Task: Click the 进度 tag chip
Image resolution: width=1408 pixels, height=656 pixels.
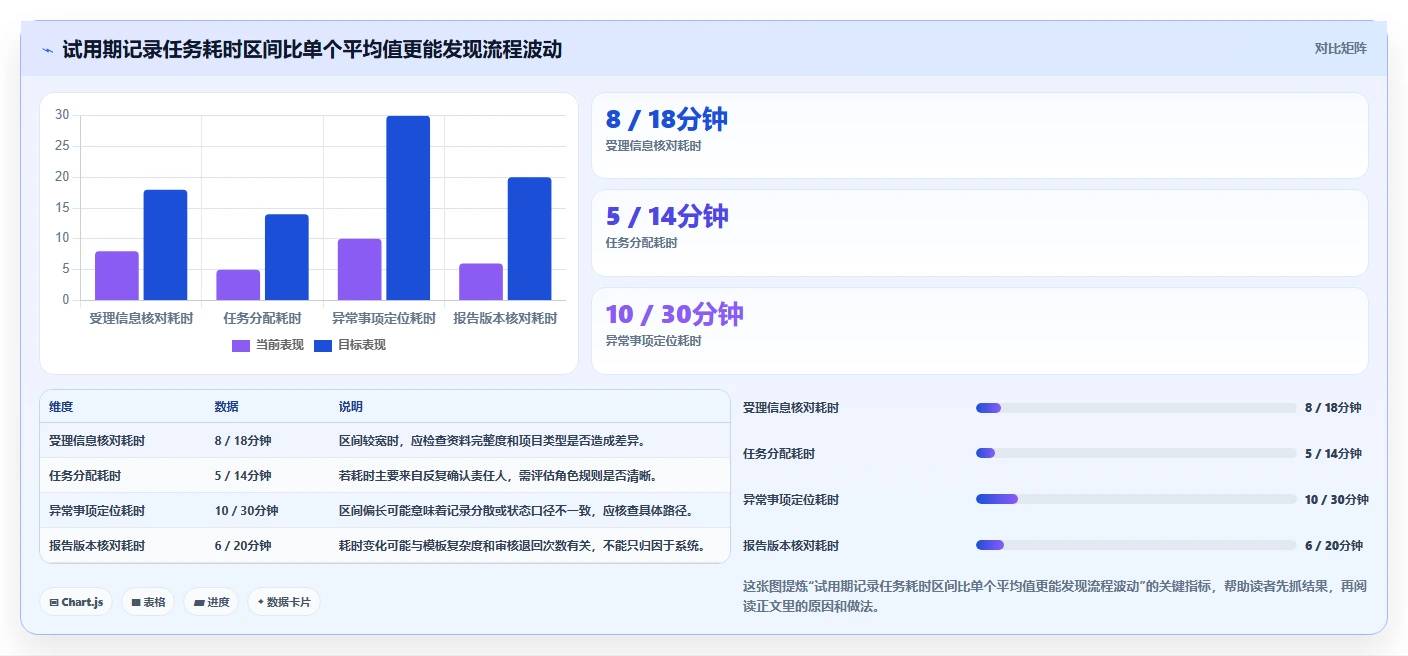Action: pyautogui.click(x=211, y=602)
